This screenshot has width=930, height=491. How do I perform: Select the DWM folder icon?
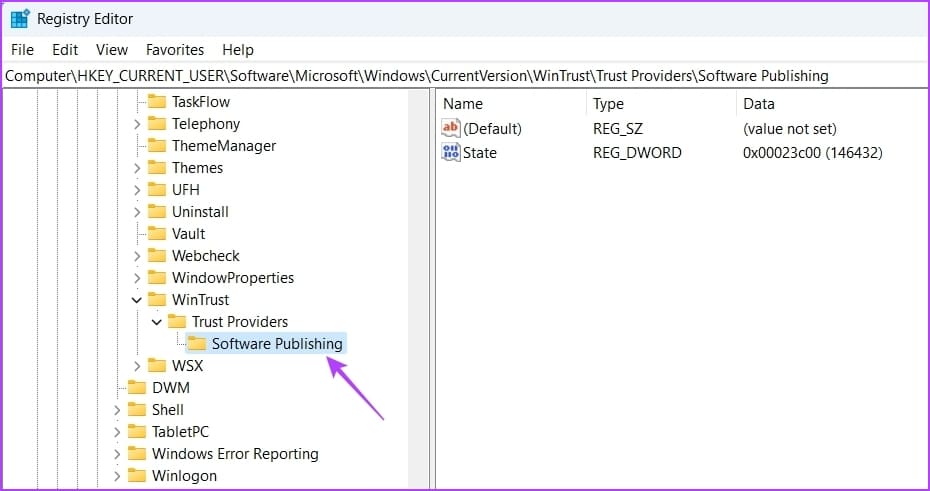pyautogui.click(x=137, y=387)
